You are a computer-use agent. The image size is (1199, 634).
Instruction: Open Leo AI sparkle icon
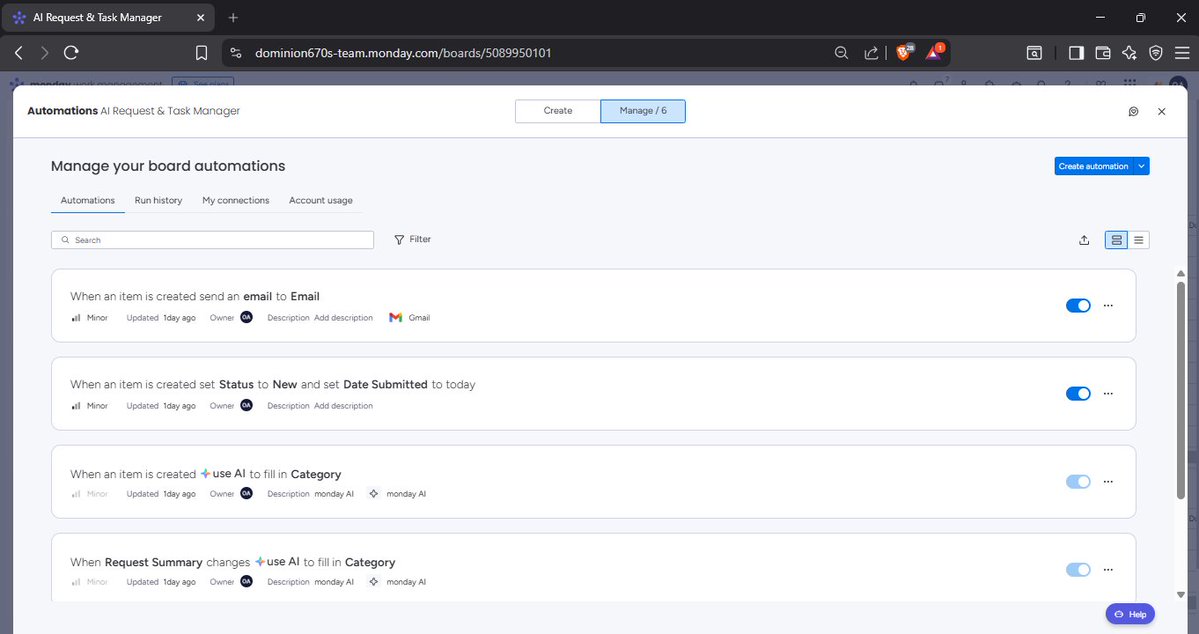[x=1129, y=53]
